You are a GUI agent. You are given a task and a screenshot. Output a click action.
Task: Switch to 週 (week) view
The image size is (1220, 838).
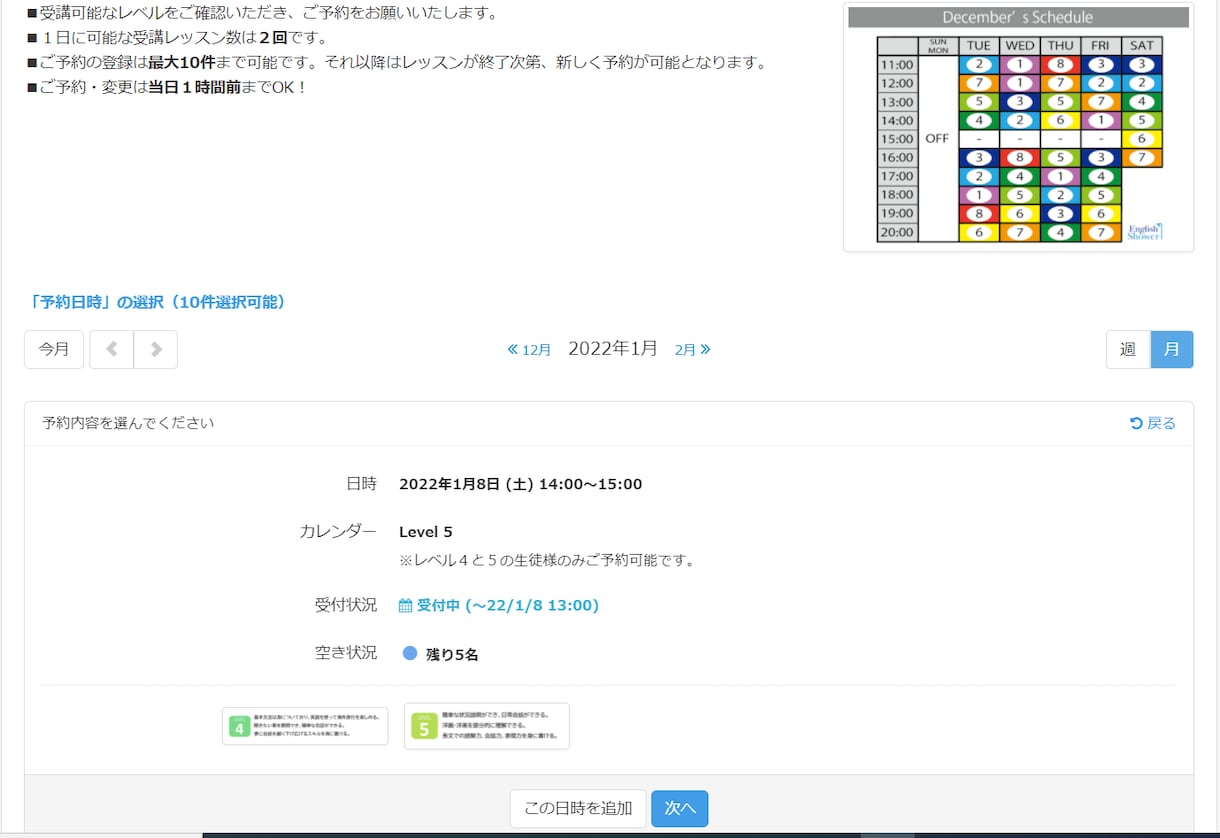1128,350
